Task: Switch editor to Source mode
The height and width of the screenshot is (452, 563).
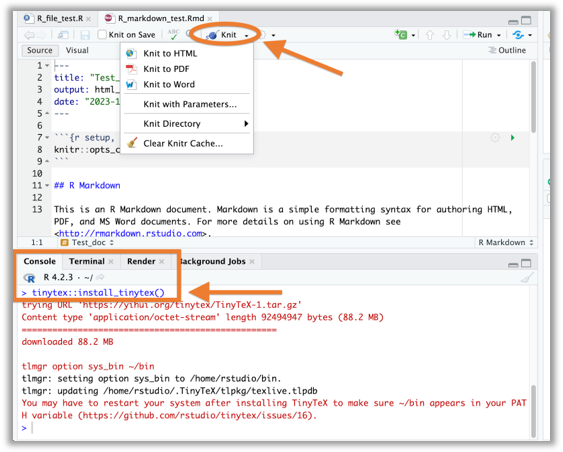Action: coord(39,50)
